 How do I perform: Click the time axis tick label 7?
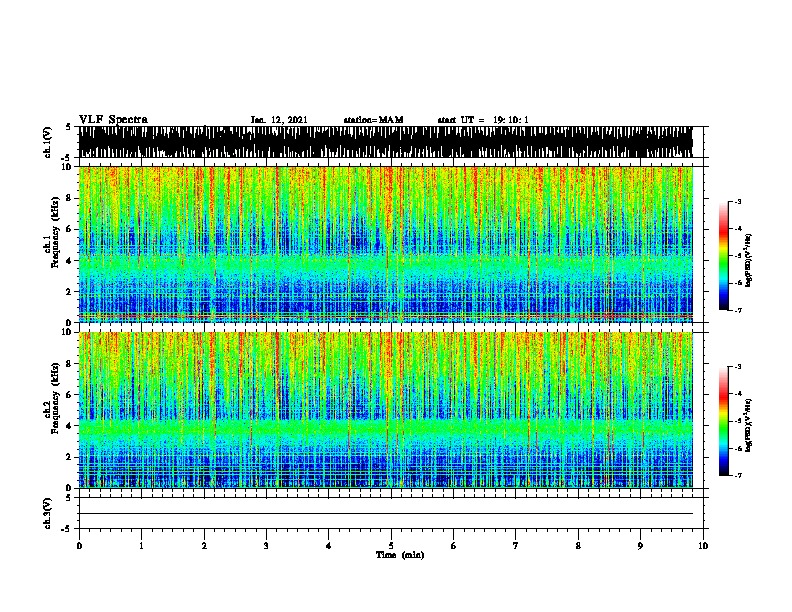coord(516,546)
